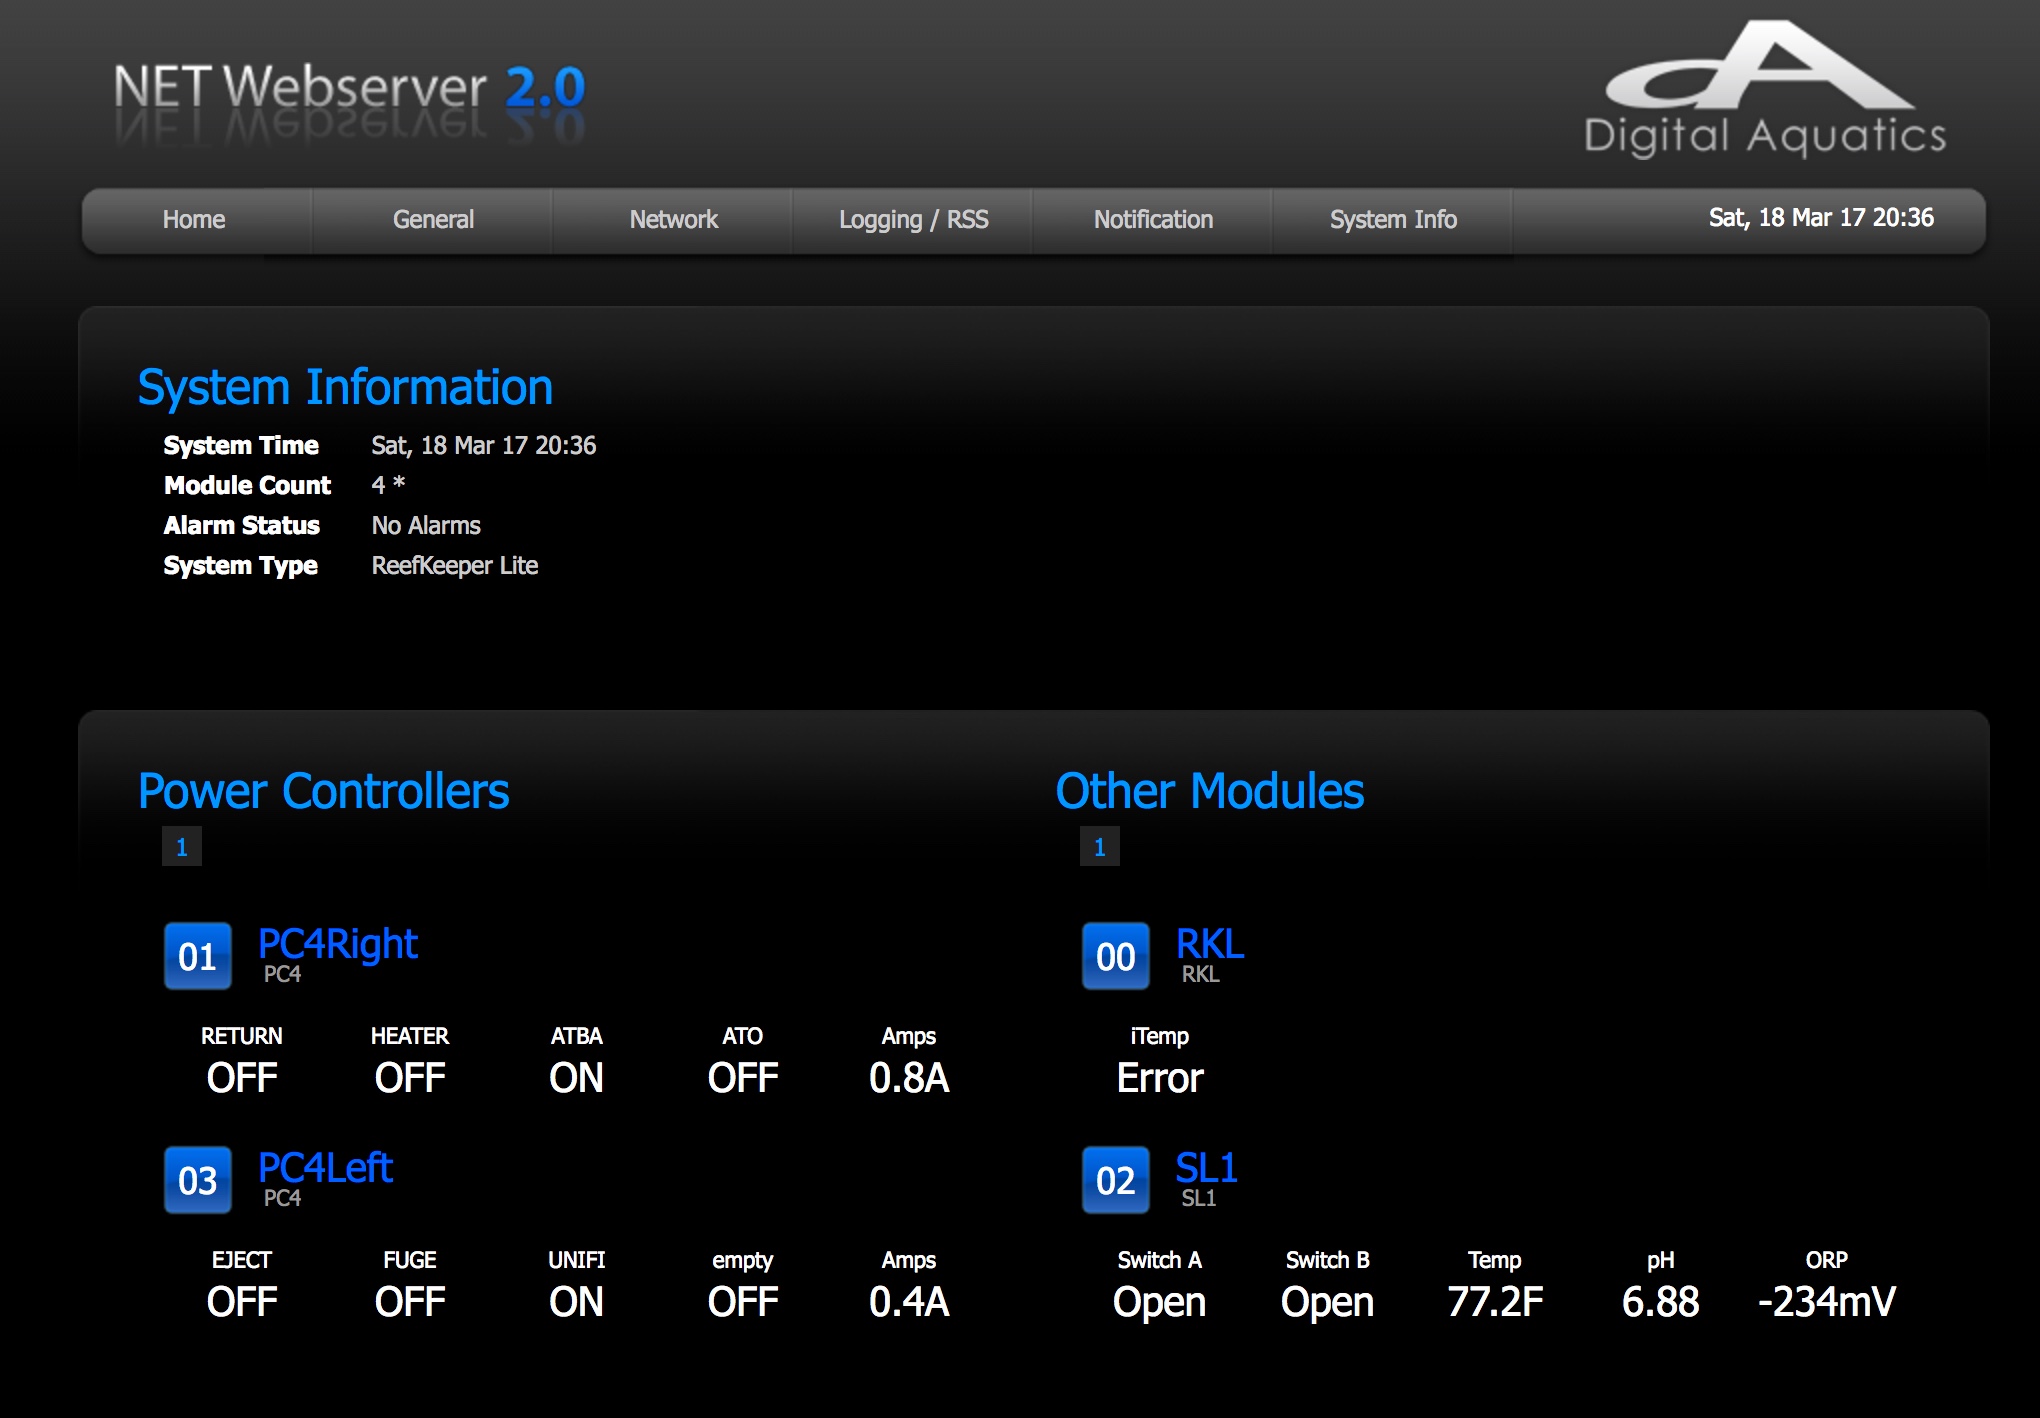Open the Network menu item
This screenshot has height=1418, width=2040.
coord(673,220)
